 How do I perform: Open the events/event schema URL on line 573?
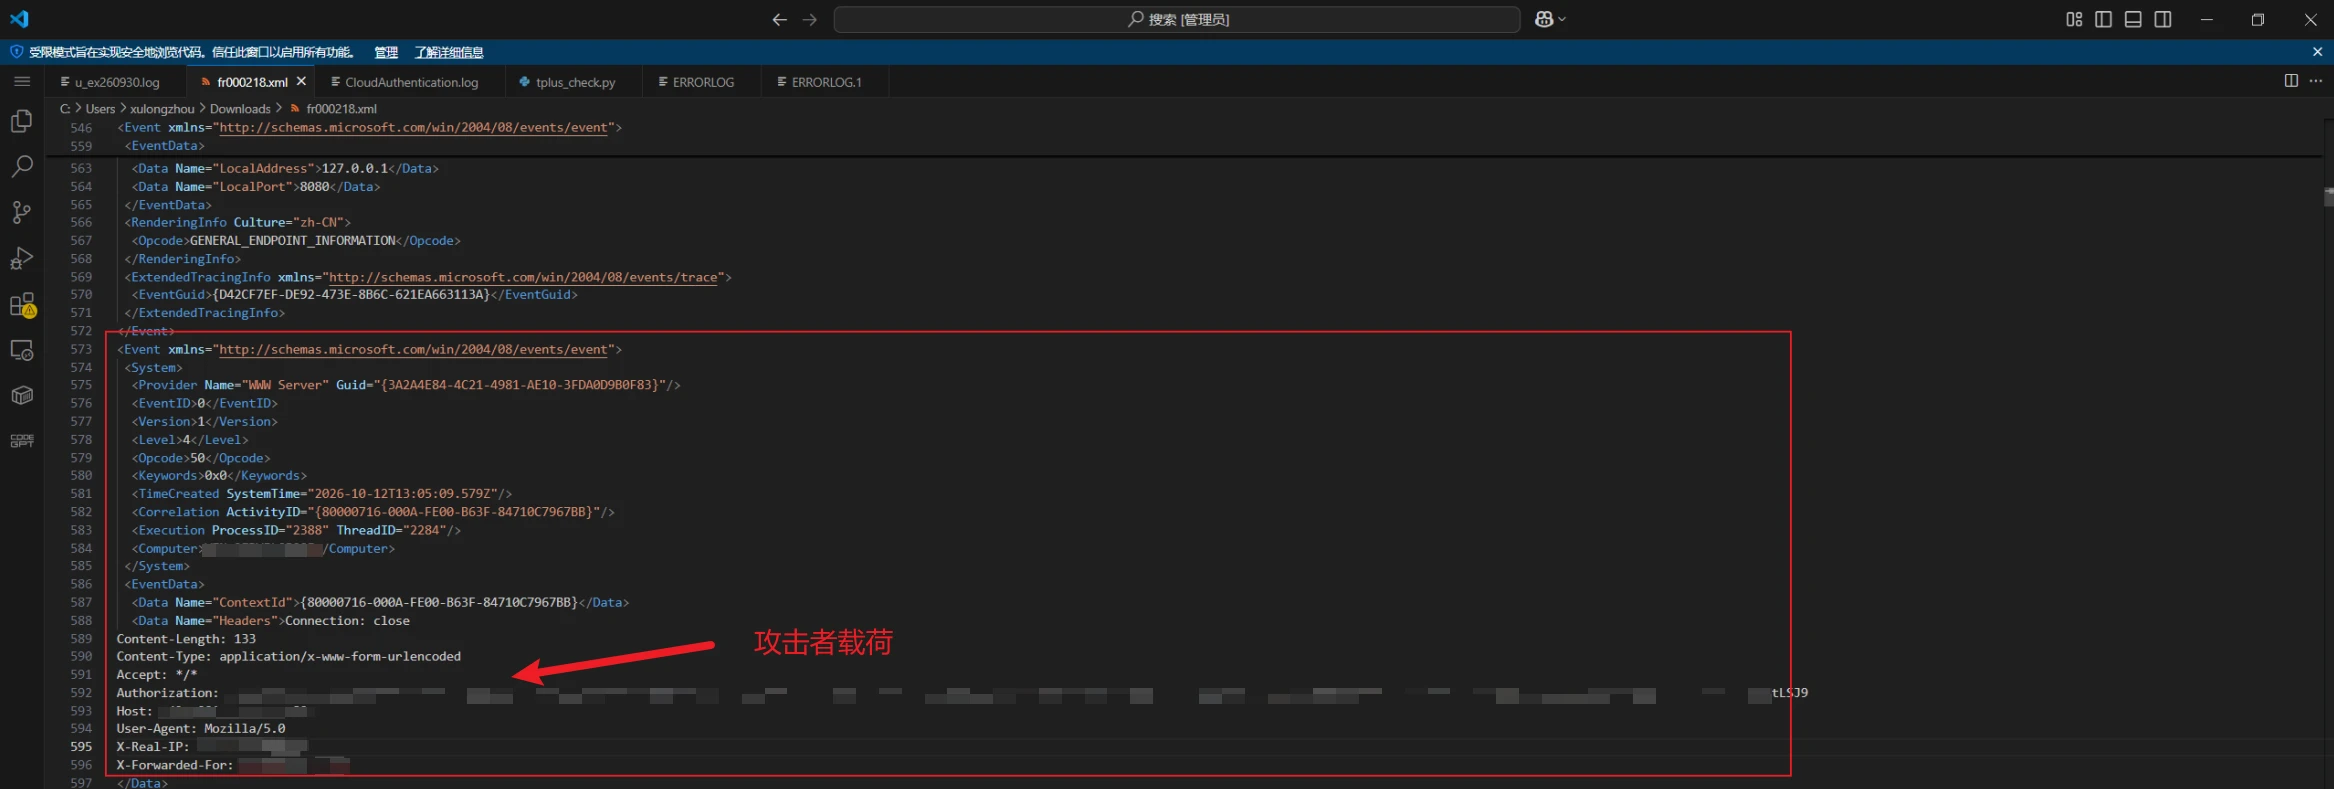click(414, 349)
